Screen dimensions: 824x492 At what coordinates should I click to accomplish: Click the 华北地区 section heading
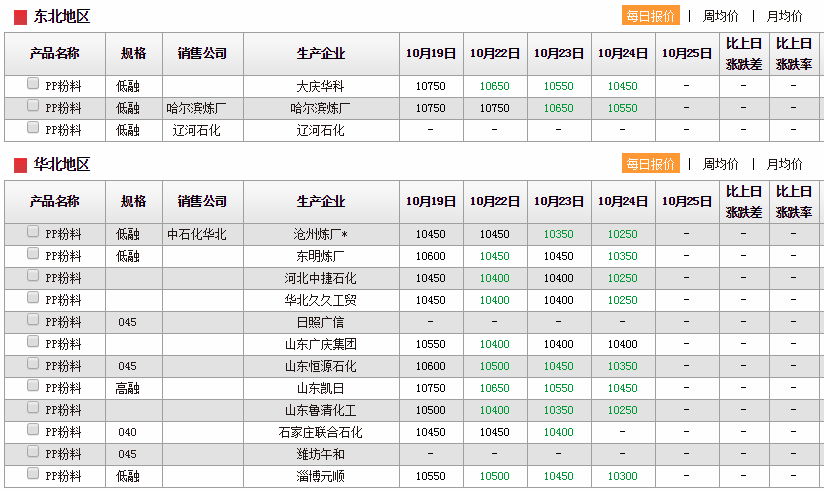pos(61,165)
